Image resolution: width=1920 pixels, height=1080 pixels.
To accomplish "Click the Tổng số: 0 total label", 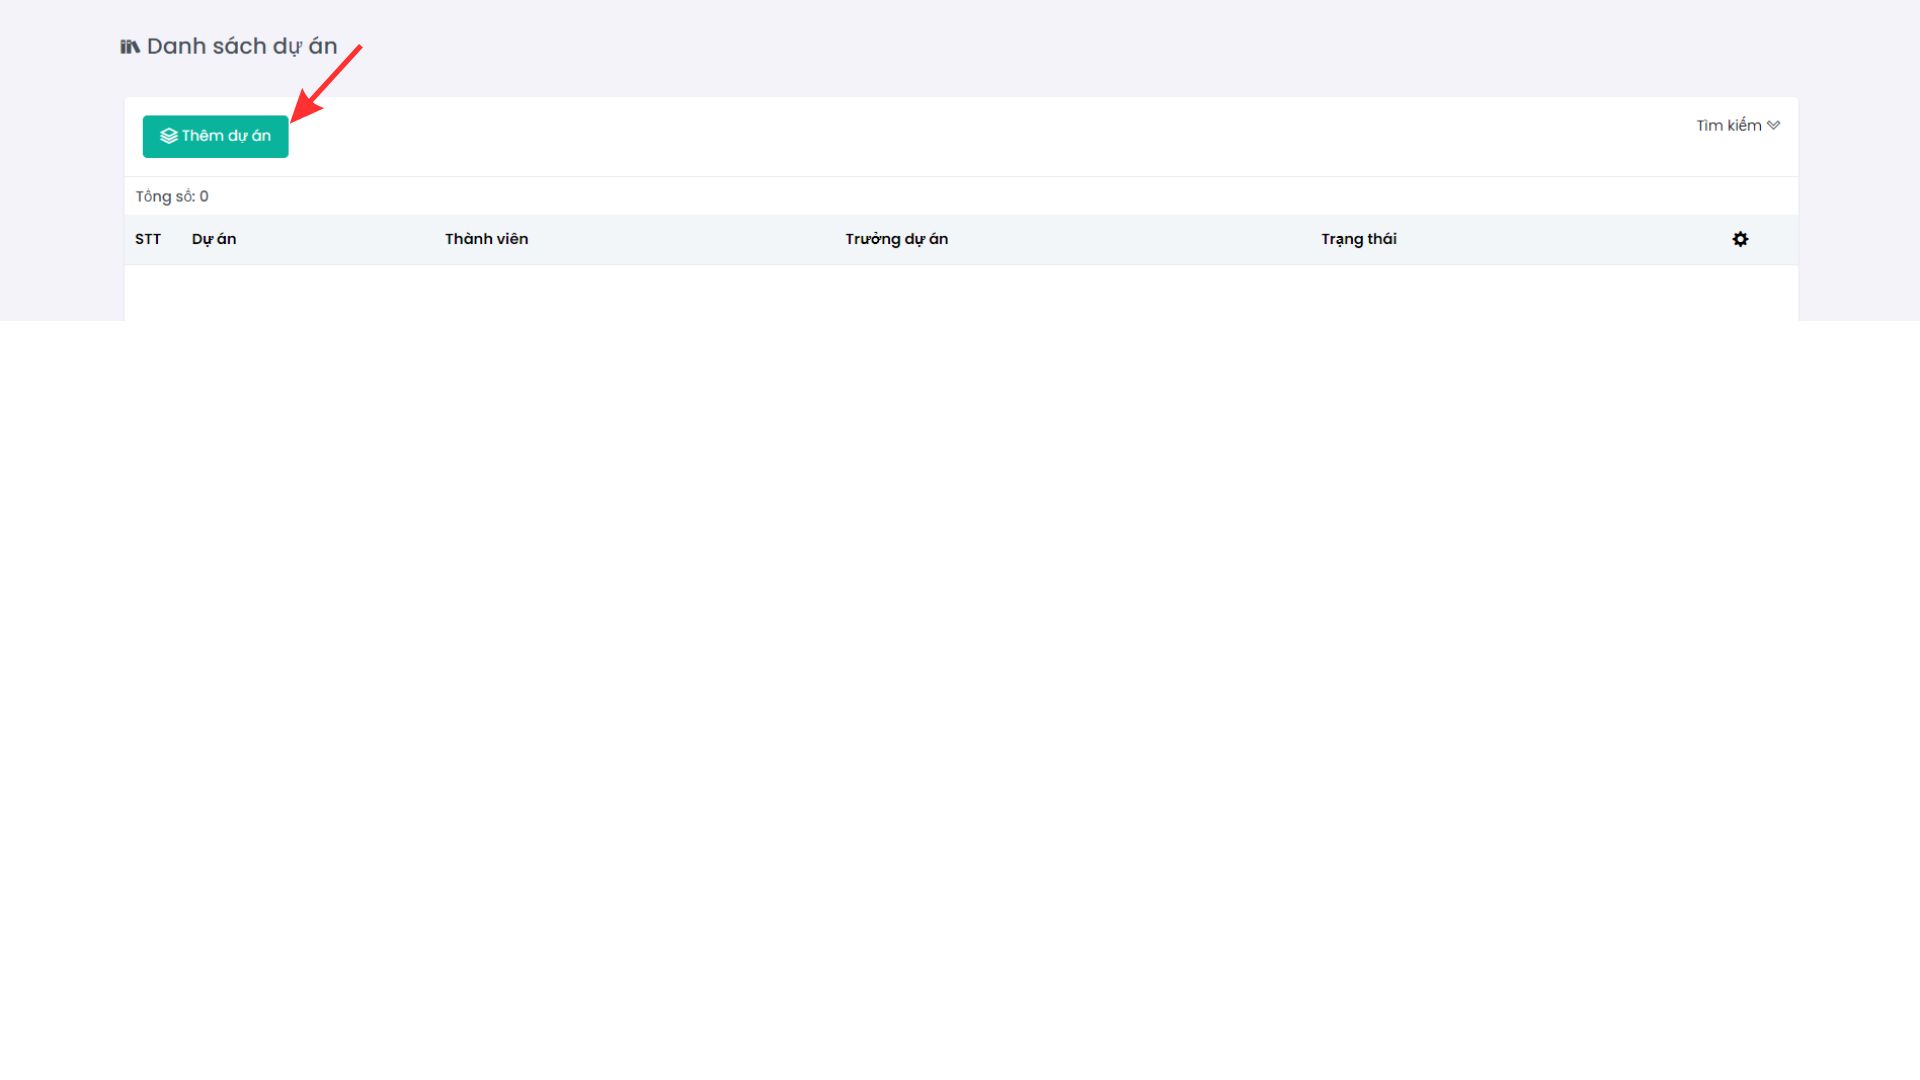I will click(172, 196).
